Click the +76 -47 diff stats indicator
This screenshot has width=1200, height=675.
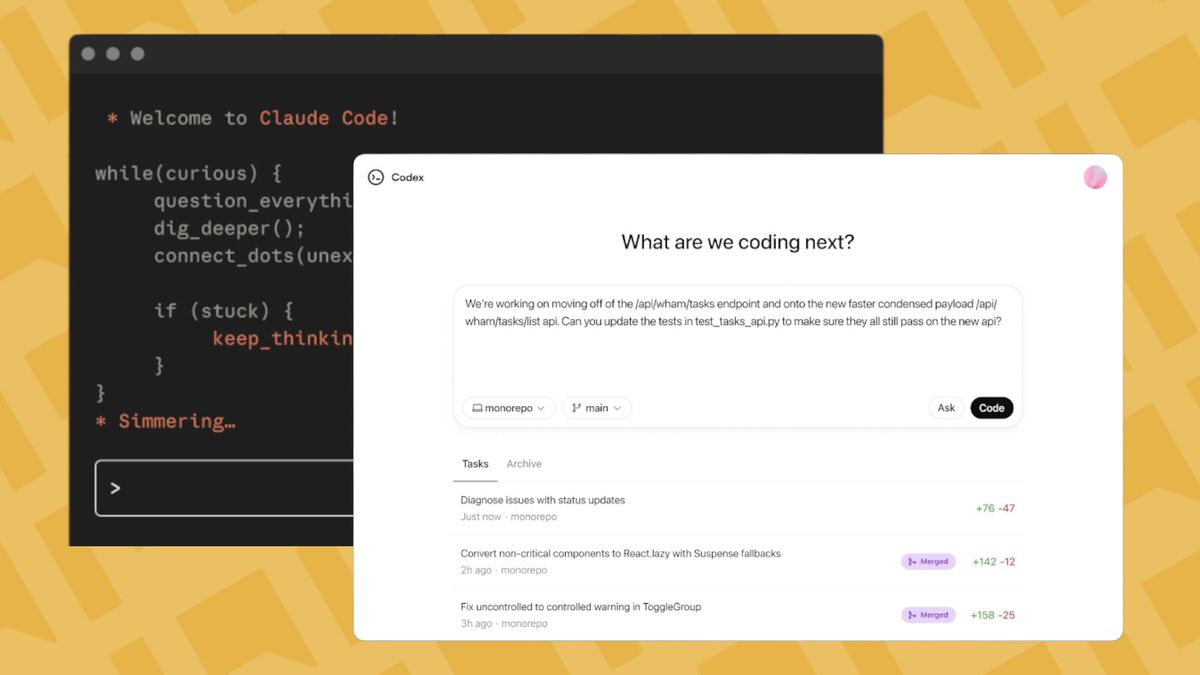coord(994,508)
